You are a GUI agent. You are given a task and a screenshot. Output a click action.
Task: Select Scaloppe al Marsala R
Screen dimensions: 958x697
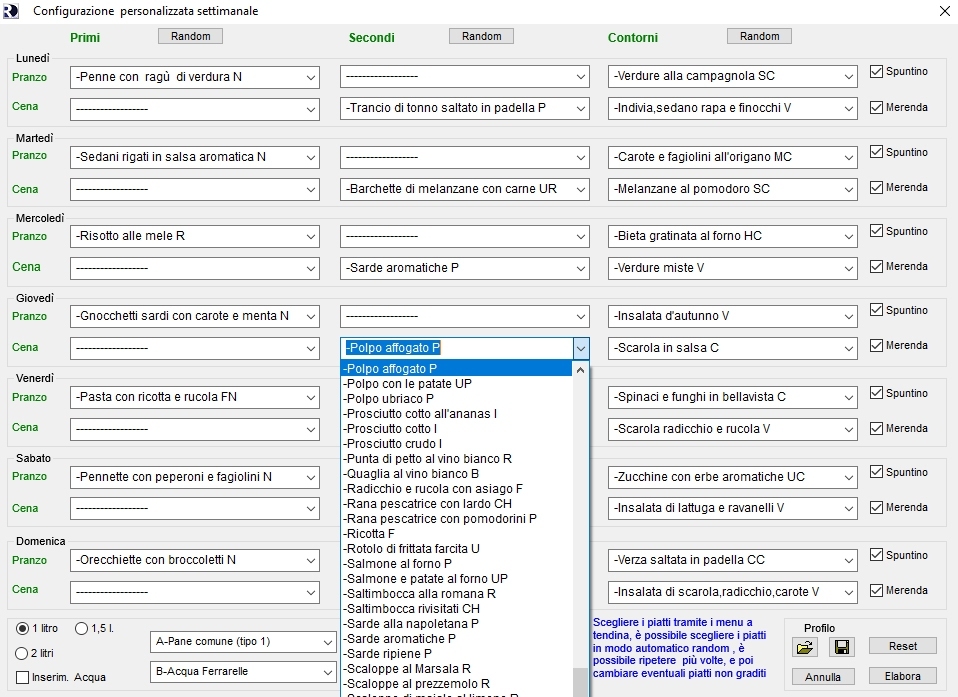456,668
